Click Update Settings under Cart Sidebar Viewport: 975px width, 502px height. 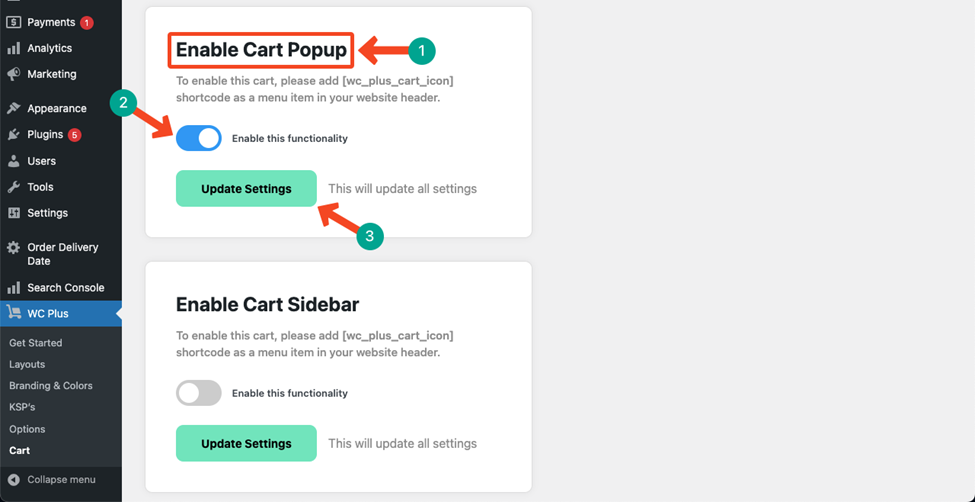[x=246, y=444]
